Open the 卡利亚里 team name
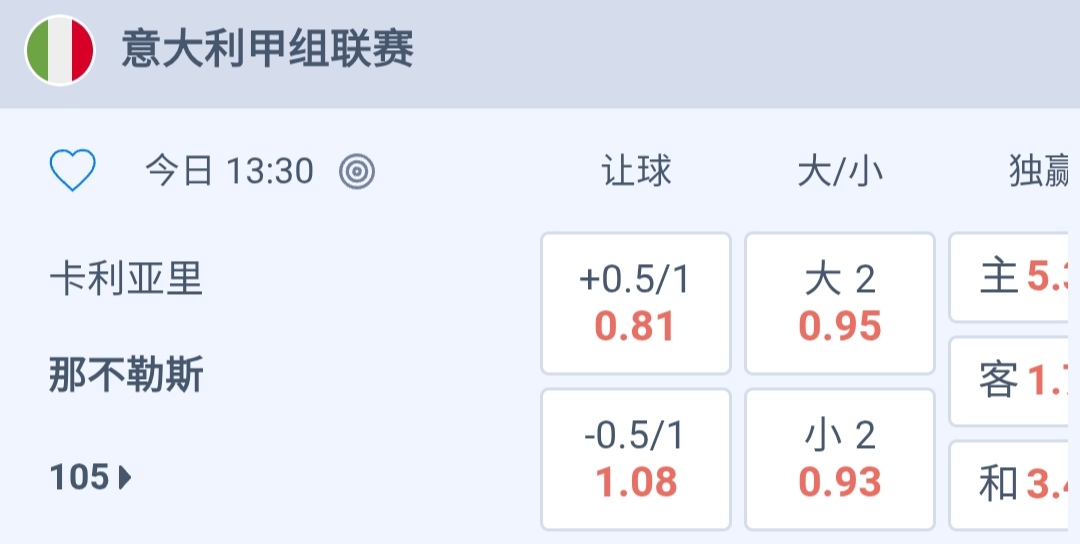 point(126,280)
